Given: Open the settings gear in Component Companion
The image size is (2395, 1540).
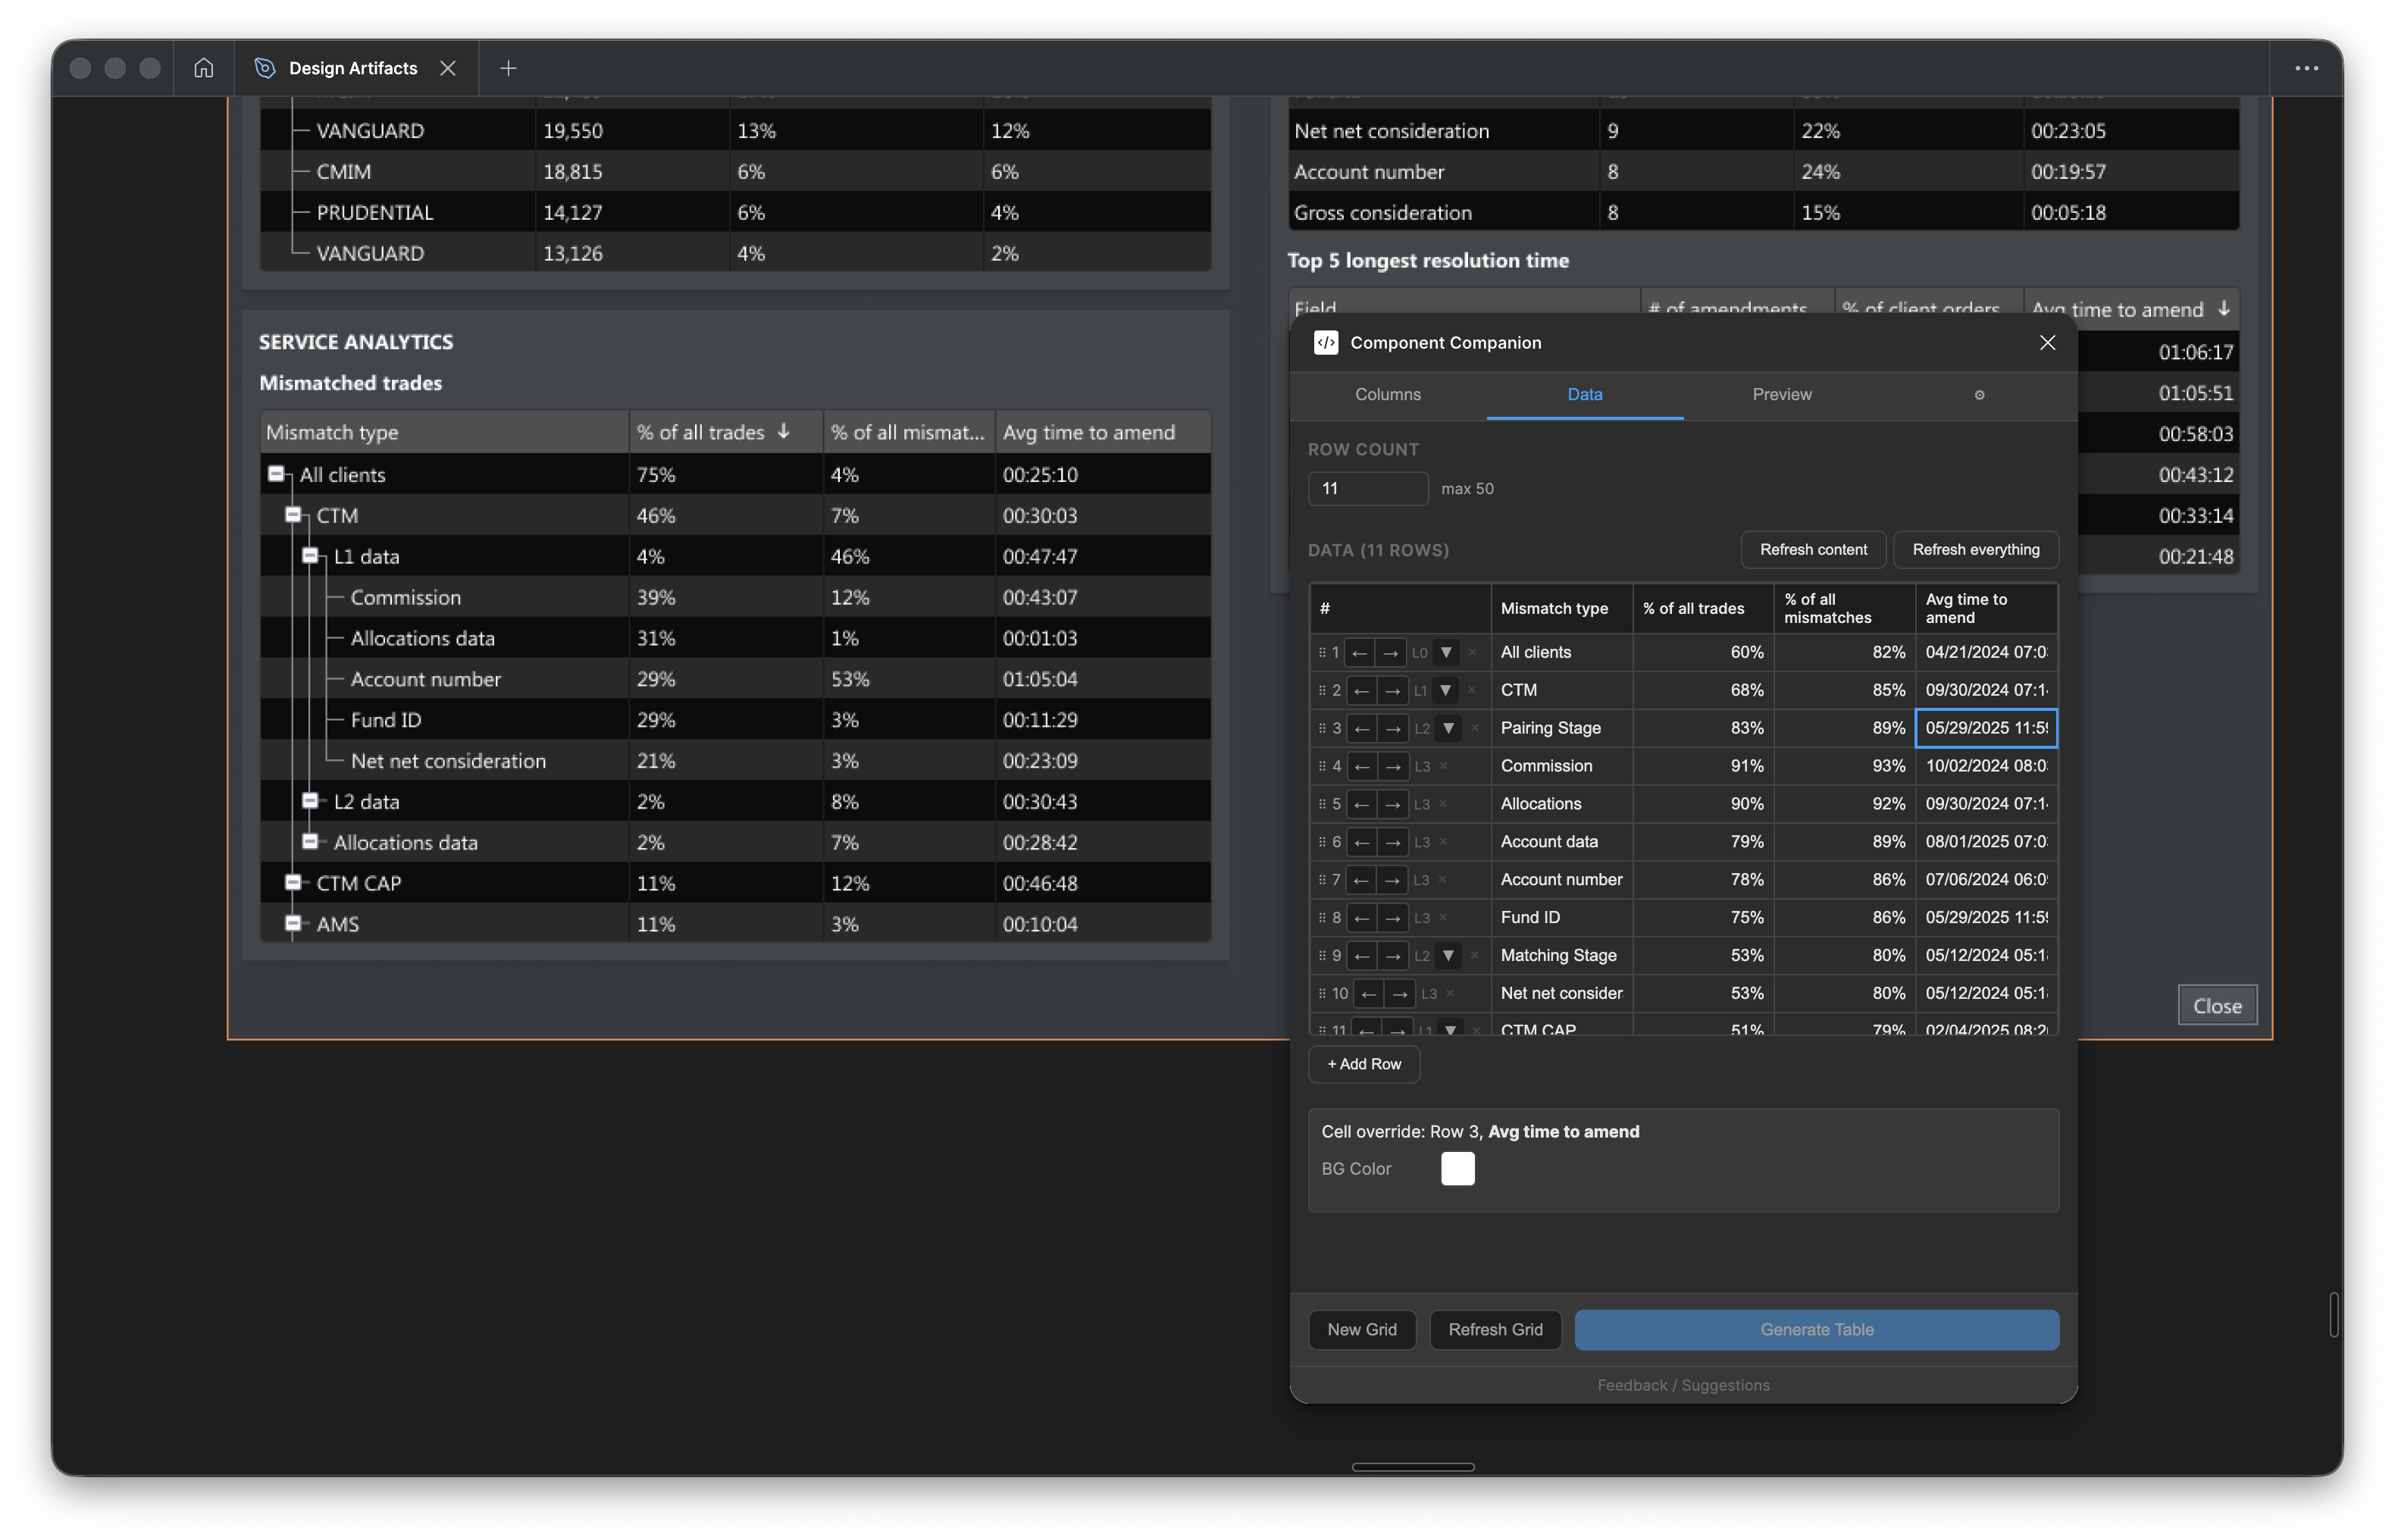Looking at the screenshot, I should point(1979,395).
